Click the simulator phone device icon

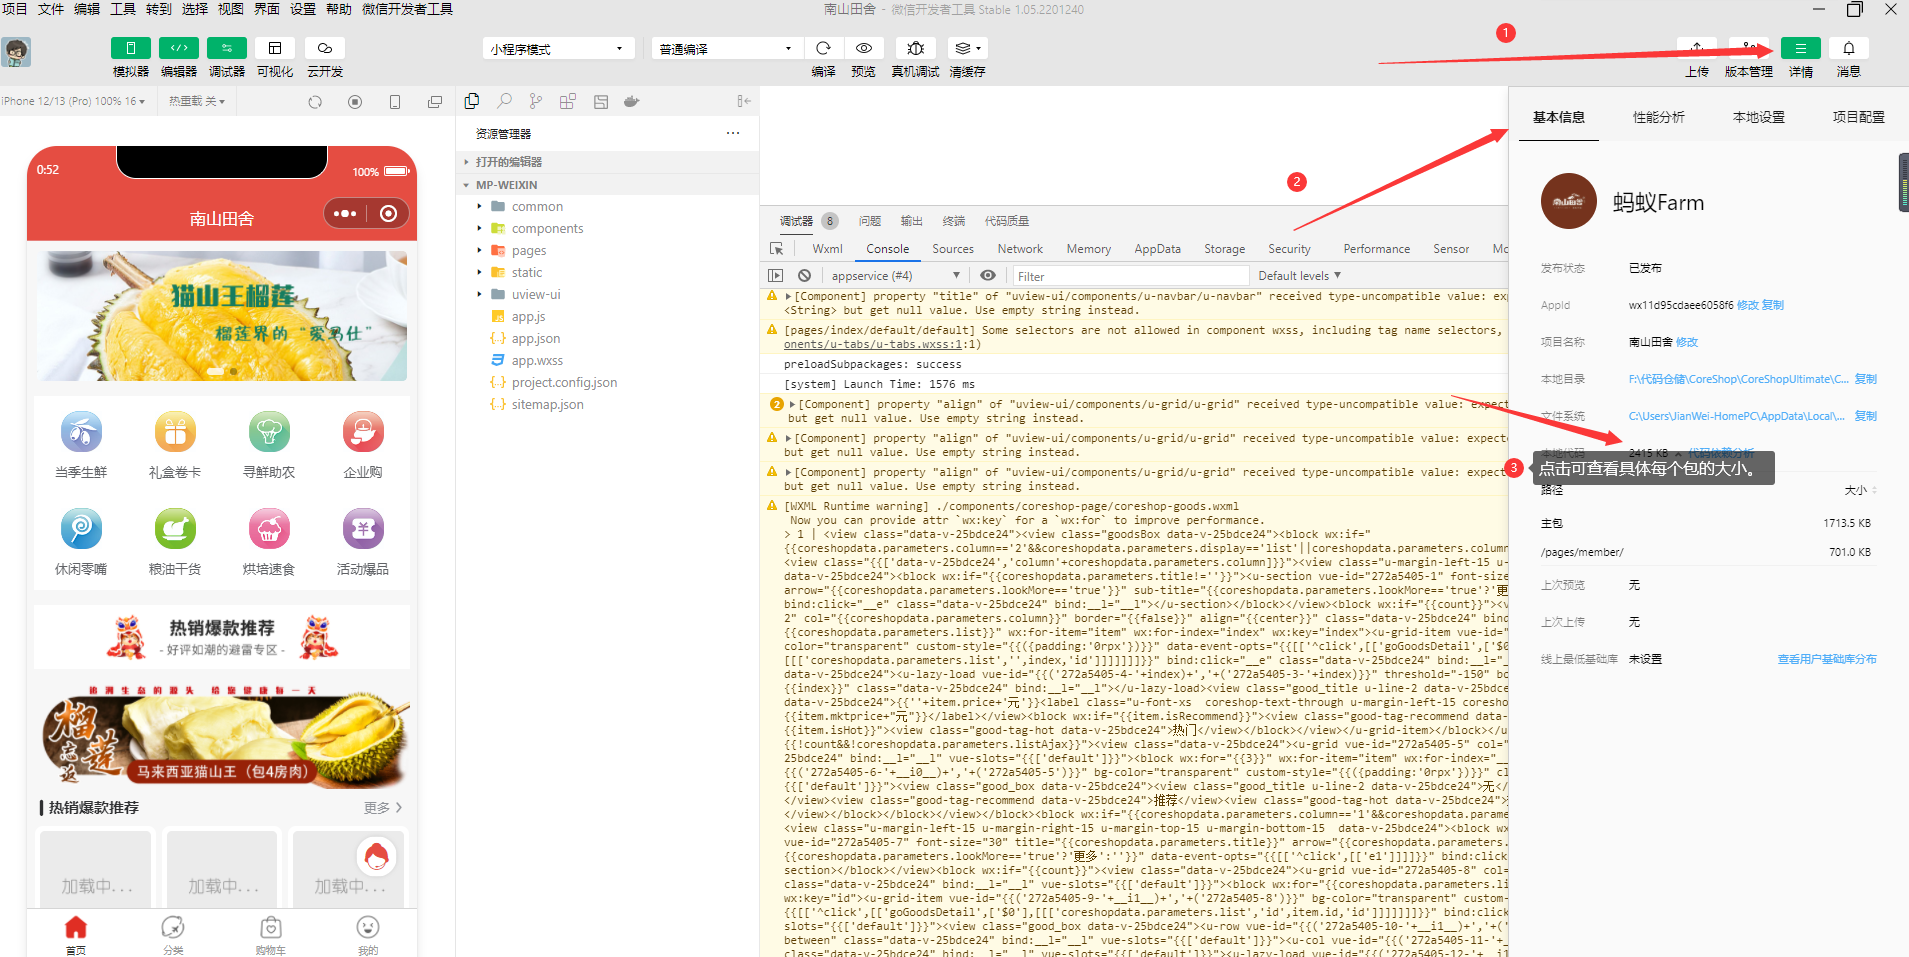point(395,102)
